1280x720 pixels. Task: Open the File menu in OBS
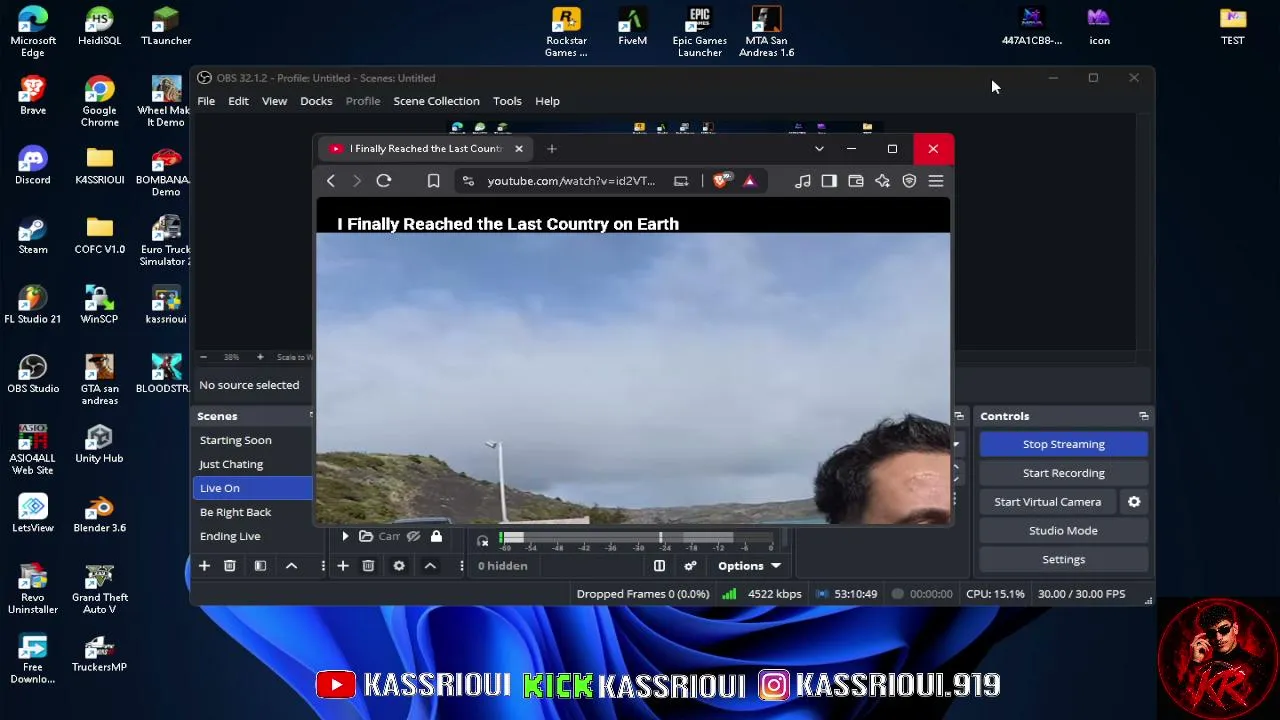pos(206,101)
